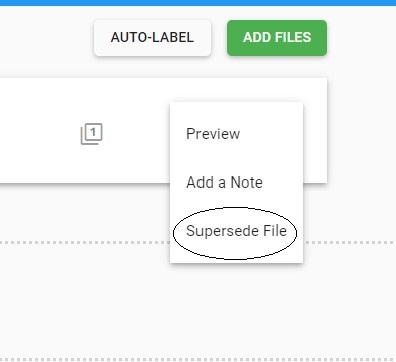Upload new documents using ADD FILES
Screen dimensions: 396x362
click(x=277, y=37)
